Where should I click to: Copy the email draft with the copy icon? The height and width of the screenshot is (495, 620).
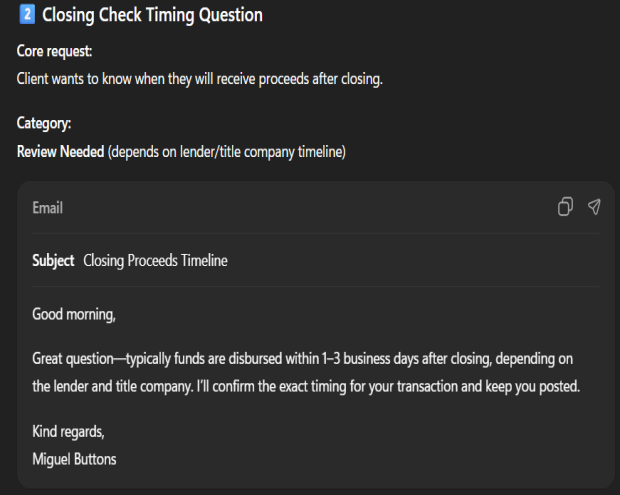click(565, 207)
